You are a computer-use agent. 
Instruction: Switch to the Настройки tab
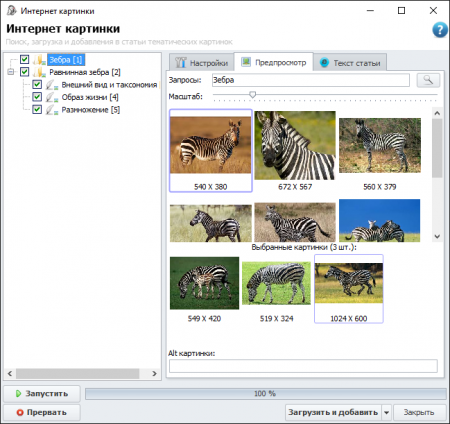[202, 62]
